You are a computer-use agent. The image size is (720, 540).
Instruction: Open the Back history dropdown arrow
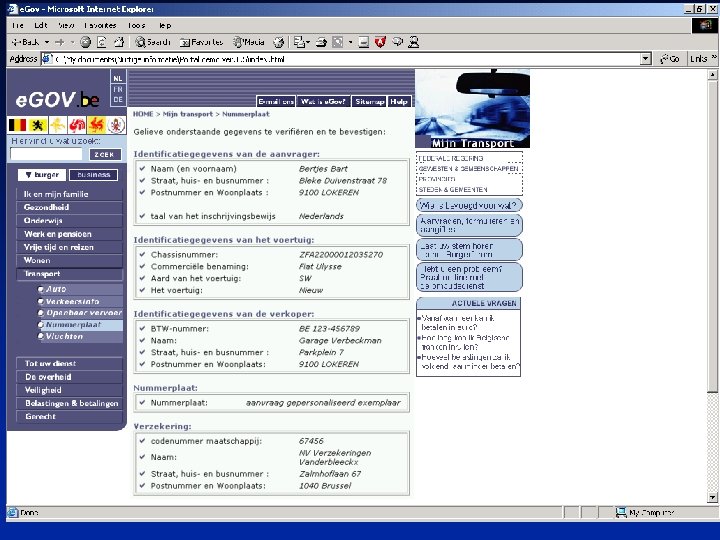(x=47, y=42)
